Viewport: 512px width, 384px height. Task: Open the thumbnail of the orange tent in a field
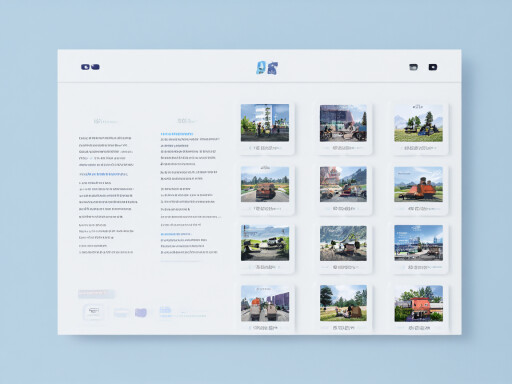(x=419, y=184)
